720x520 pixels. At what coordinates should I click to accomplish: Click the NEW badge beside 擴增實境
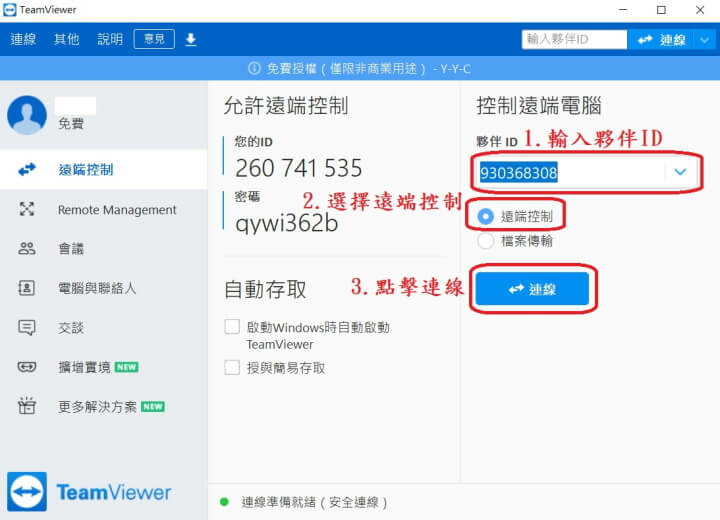127,367
